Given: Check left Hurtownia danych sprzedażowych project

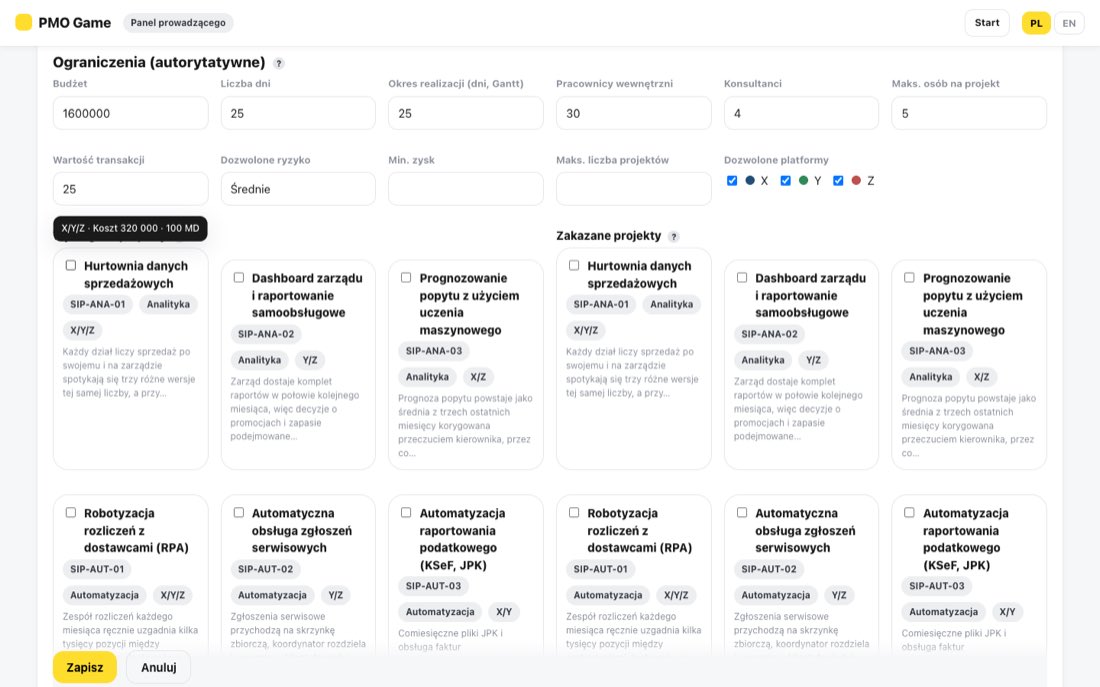Looking at the screenshot, I should coord(71,265).
